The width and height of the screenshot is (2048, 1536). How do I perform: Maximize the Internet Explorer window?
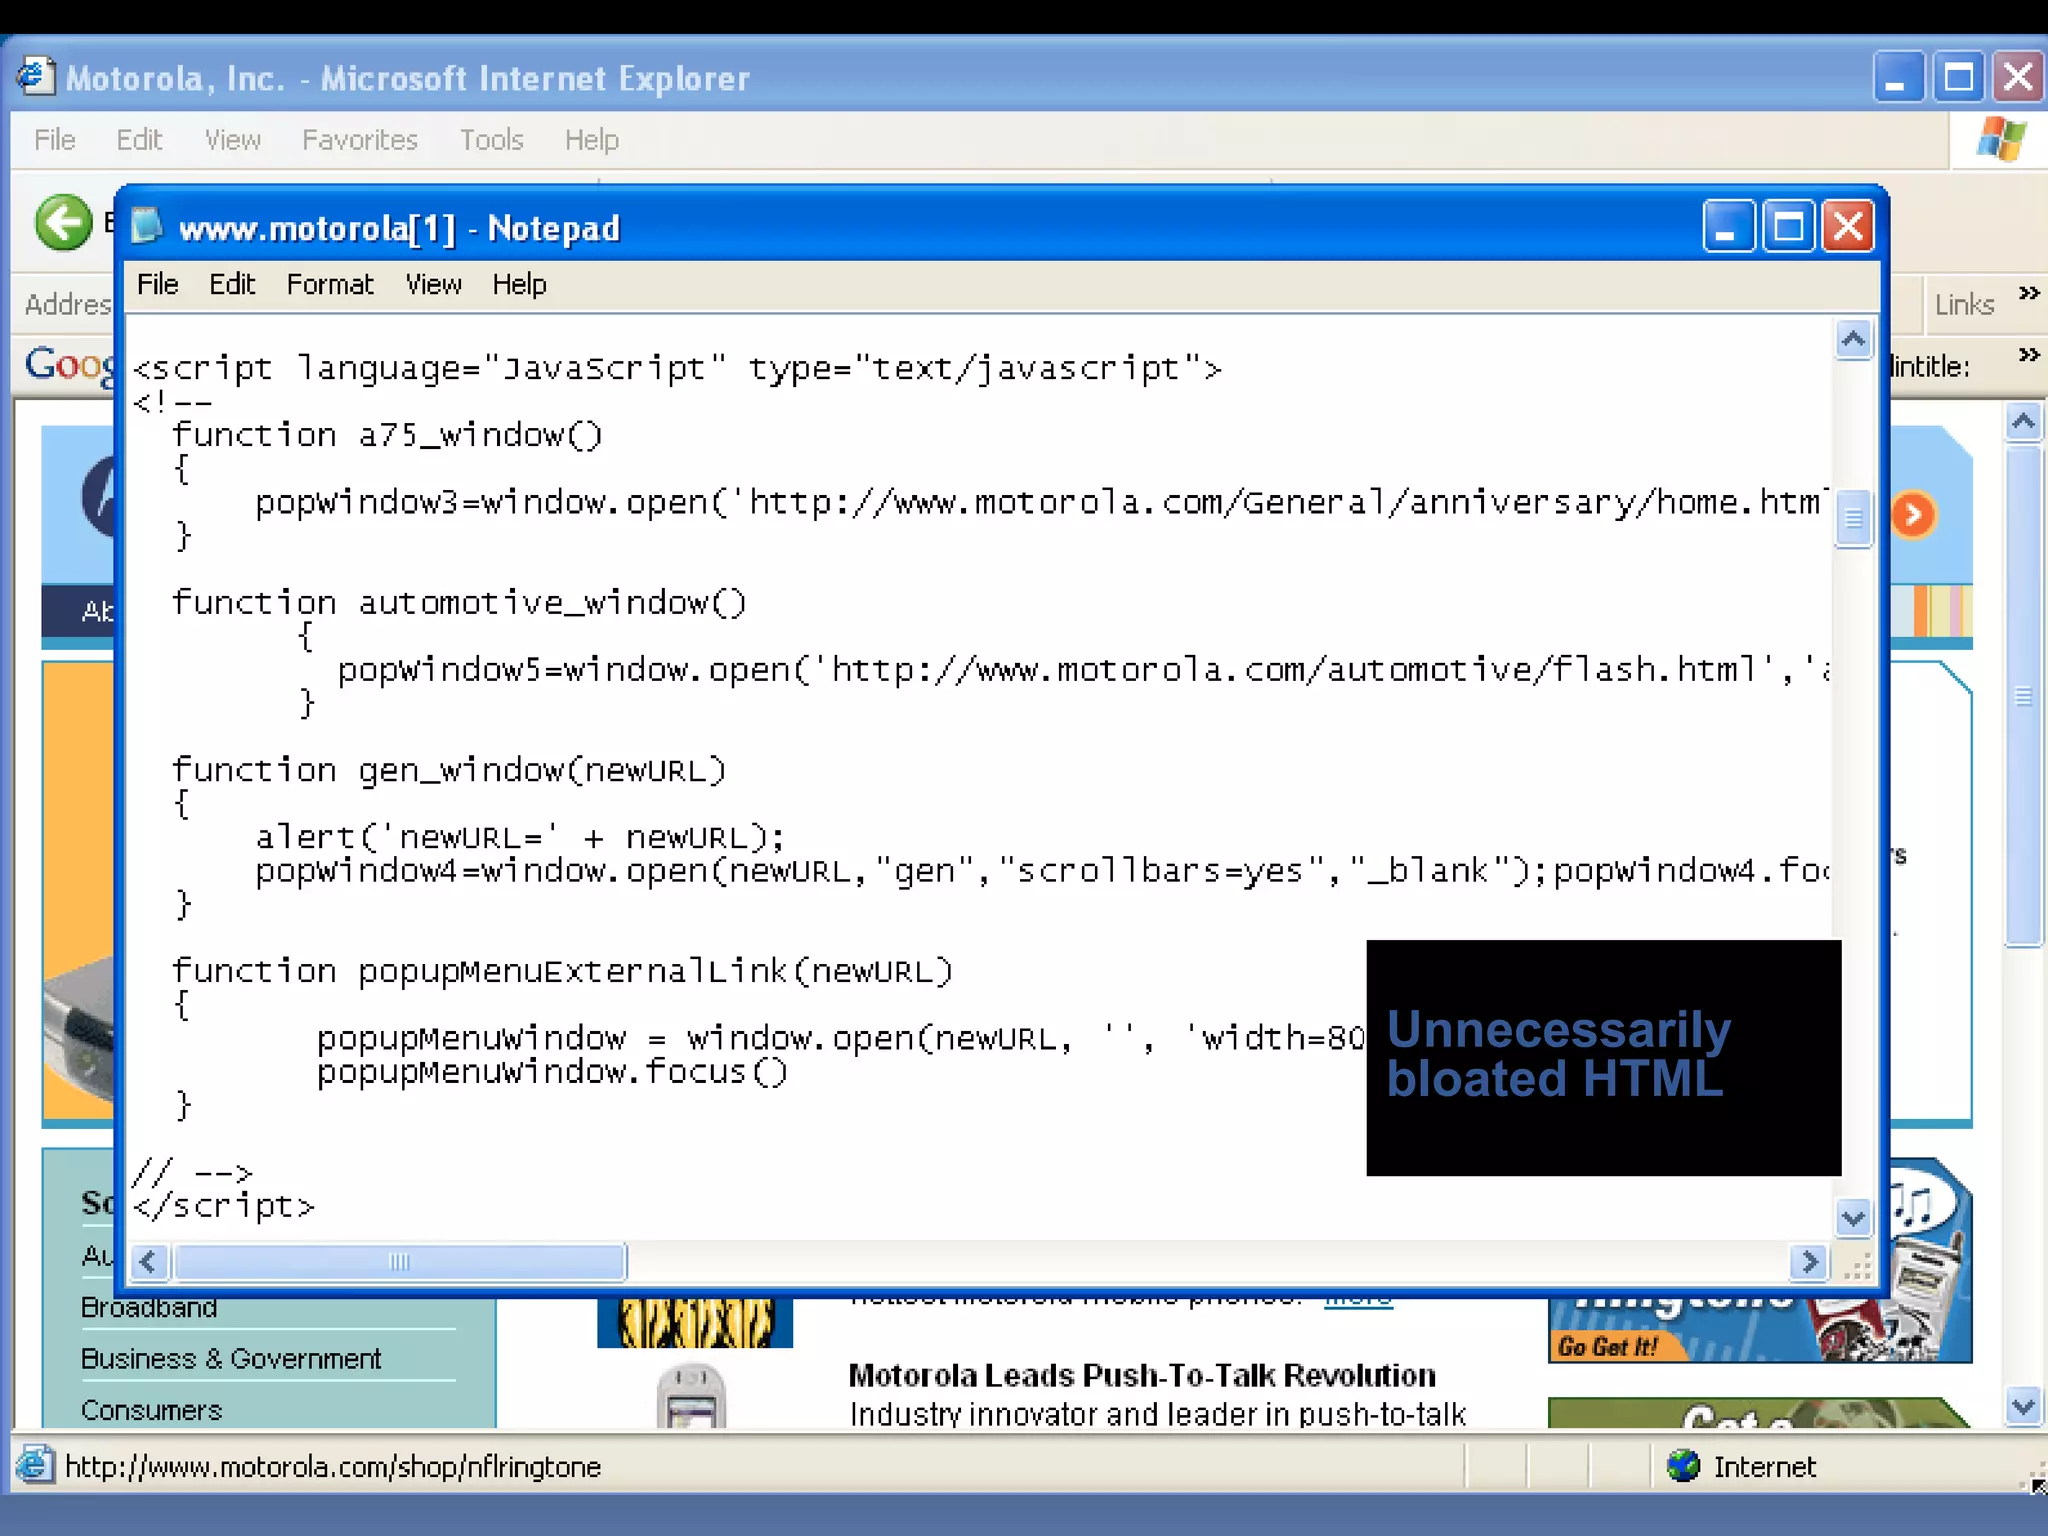[x=1958, y=77]
